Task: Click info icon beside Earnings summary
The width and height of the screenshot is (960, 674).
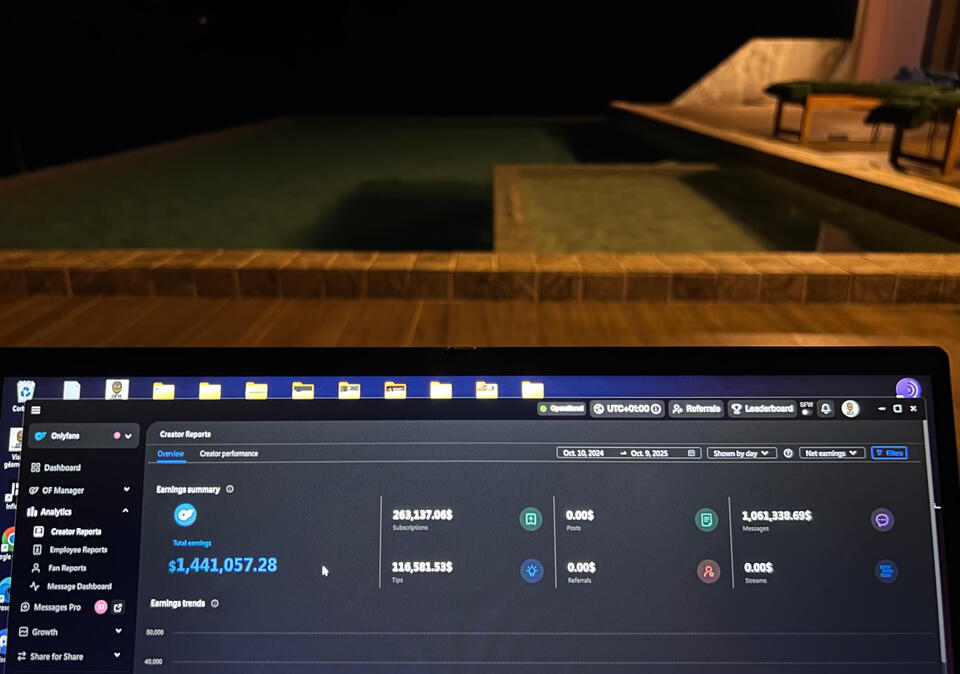Action: [x=230, y=490]
